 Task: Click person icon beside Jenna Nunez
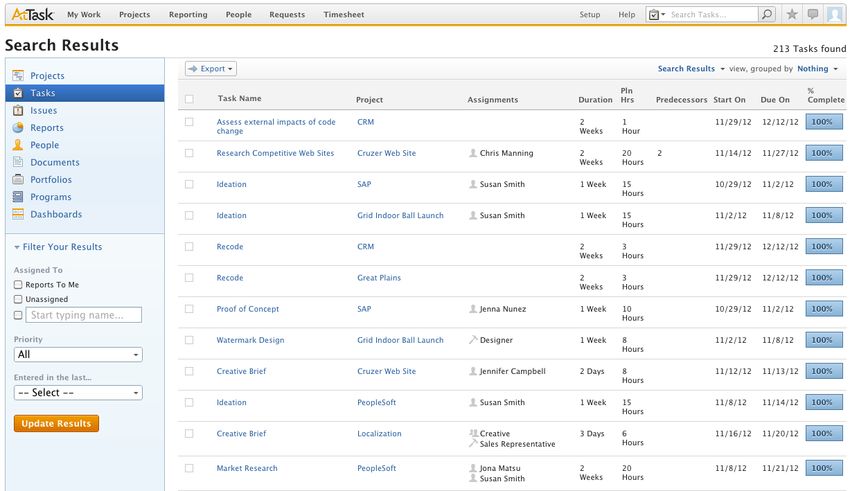point(473,309)
